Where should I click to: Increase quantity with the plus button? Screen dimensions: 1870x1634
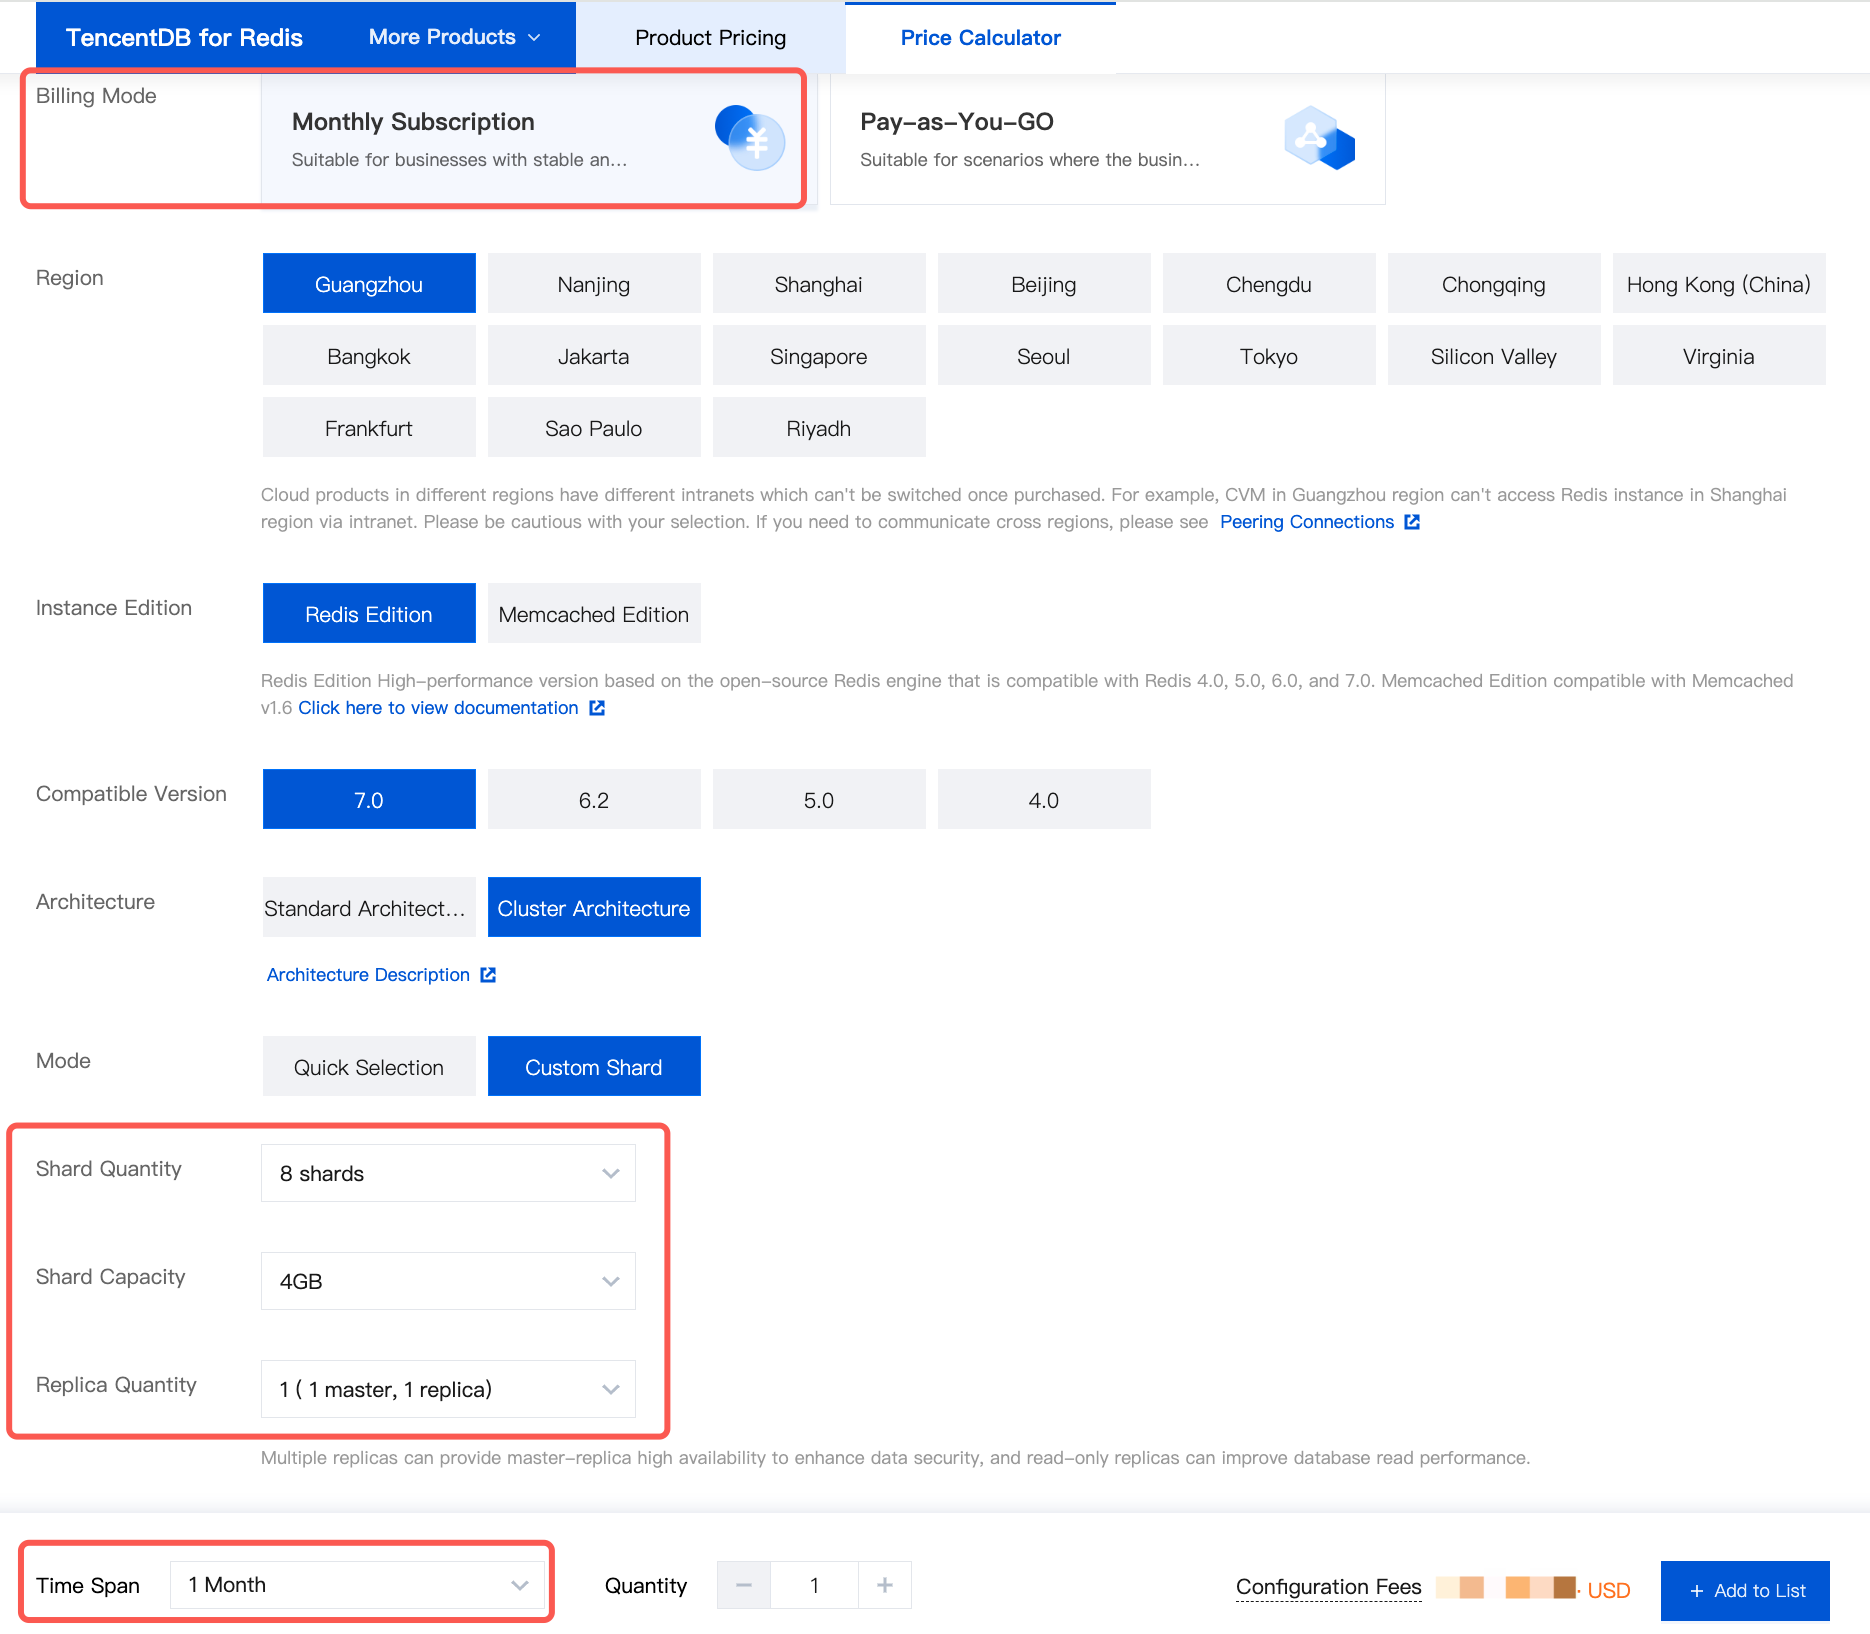(x=885, y=1585)
